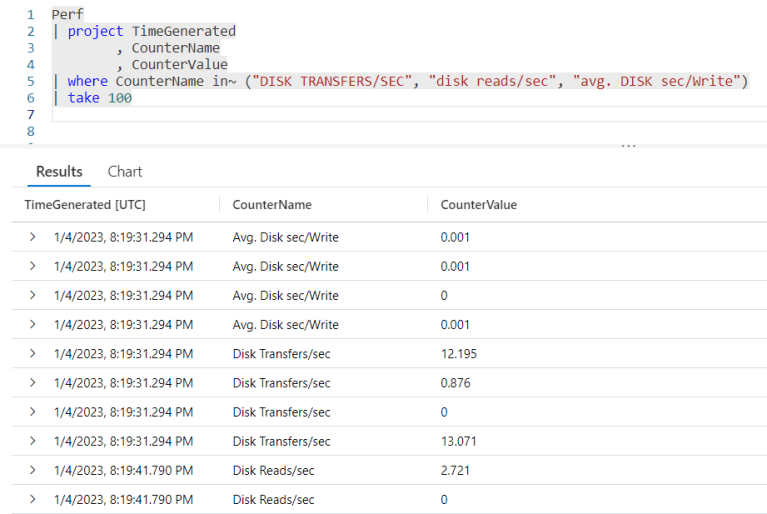767x514 pixels.
Task: Expand the Disk Transfers/sec row with value 0.876
Action: coord(32,382)
